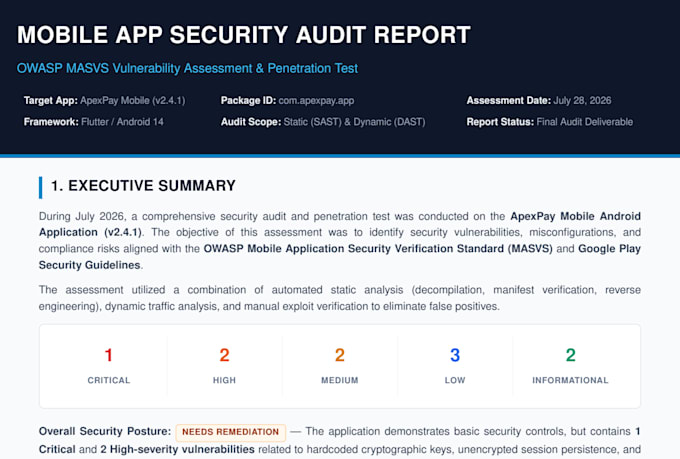The width and height of the screenshot is (680, 459).
Task: Click the 'NEEDS REMEDIATION' status badge
Action: click(231, 432)
